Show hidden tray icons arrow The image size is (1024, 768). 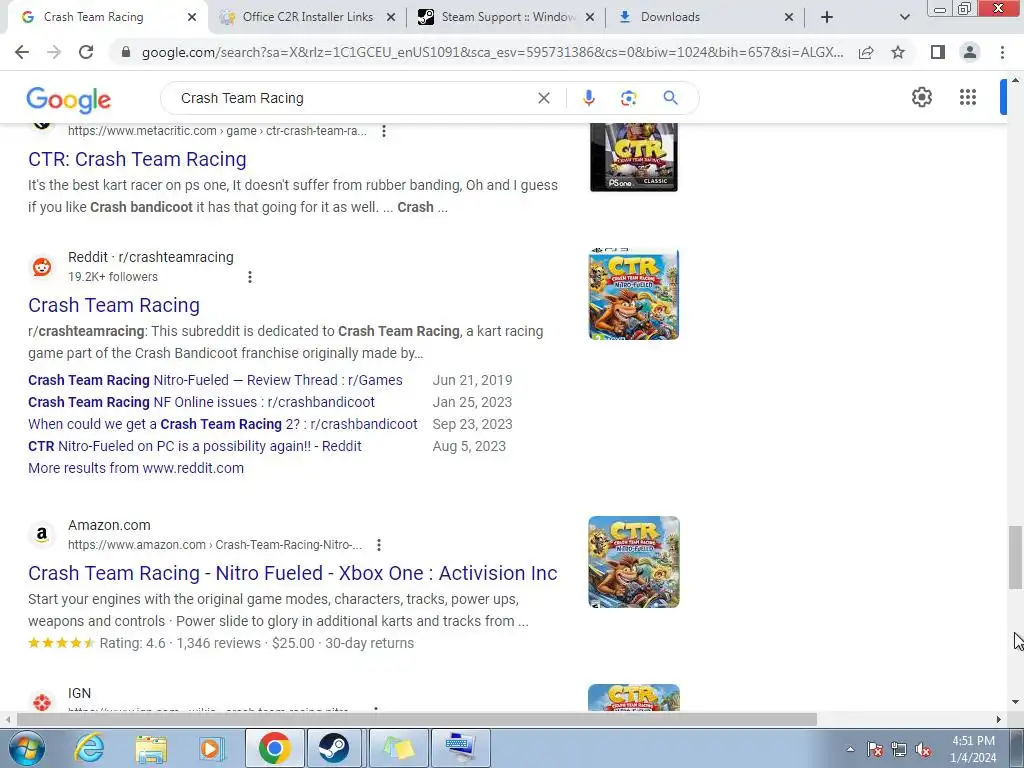click(850, 749)
